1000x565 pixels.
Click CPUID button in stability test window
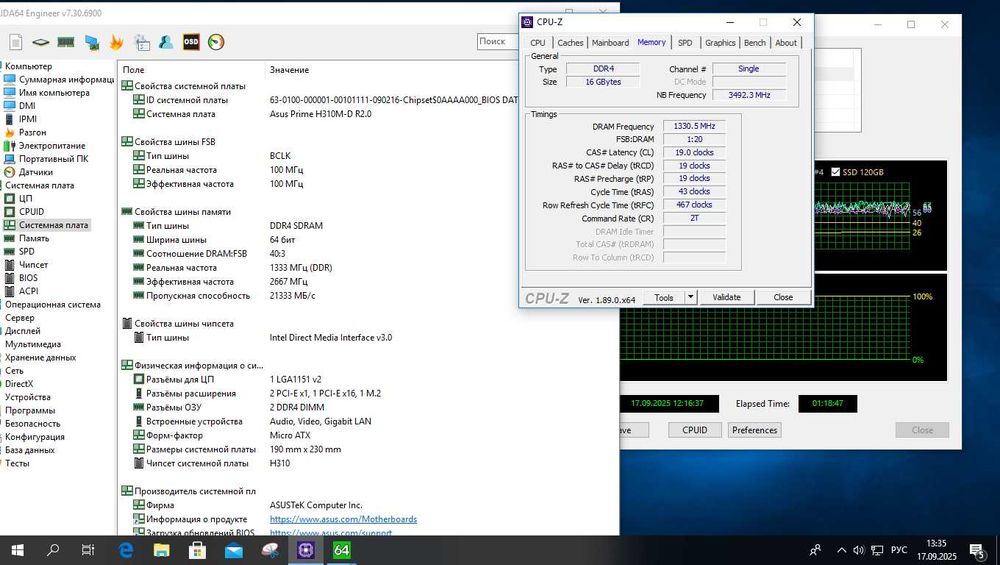pyautogui.click(x=695, y=430)
